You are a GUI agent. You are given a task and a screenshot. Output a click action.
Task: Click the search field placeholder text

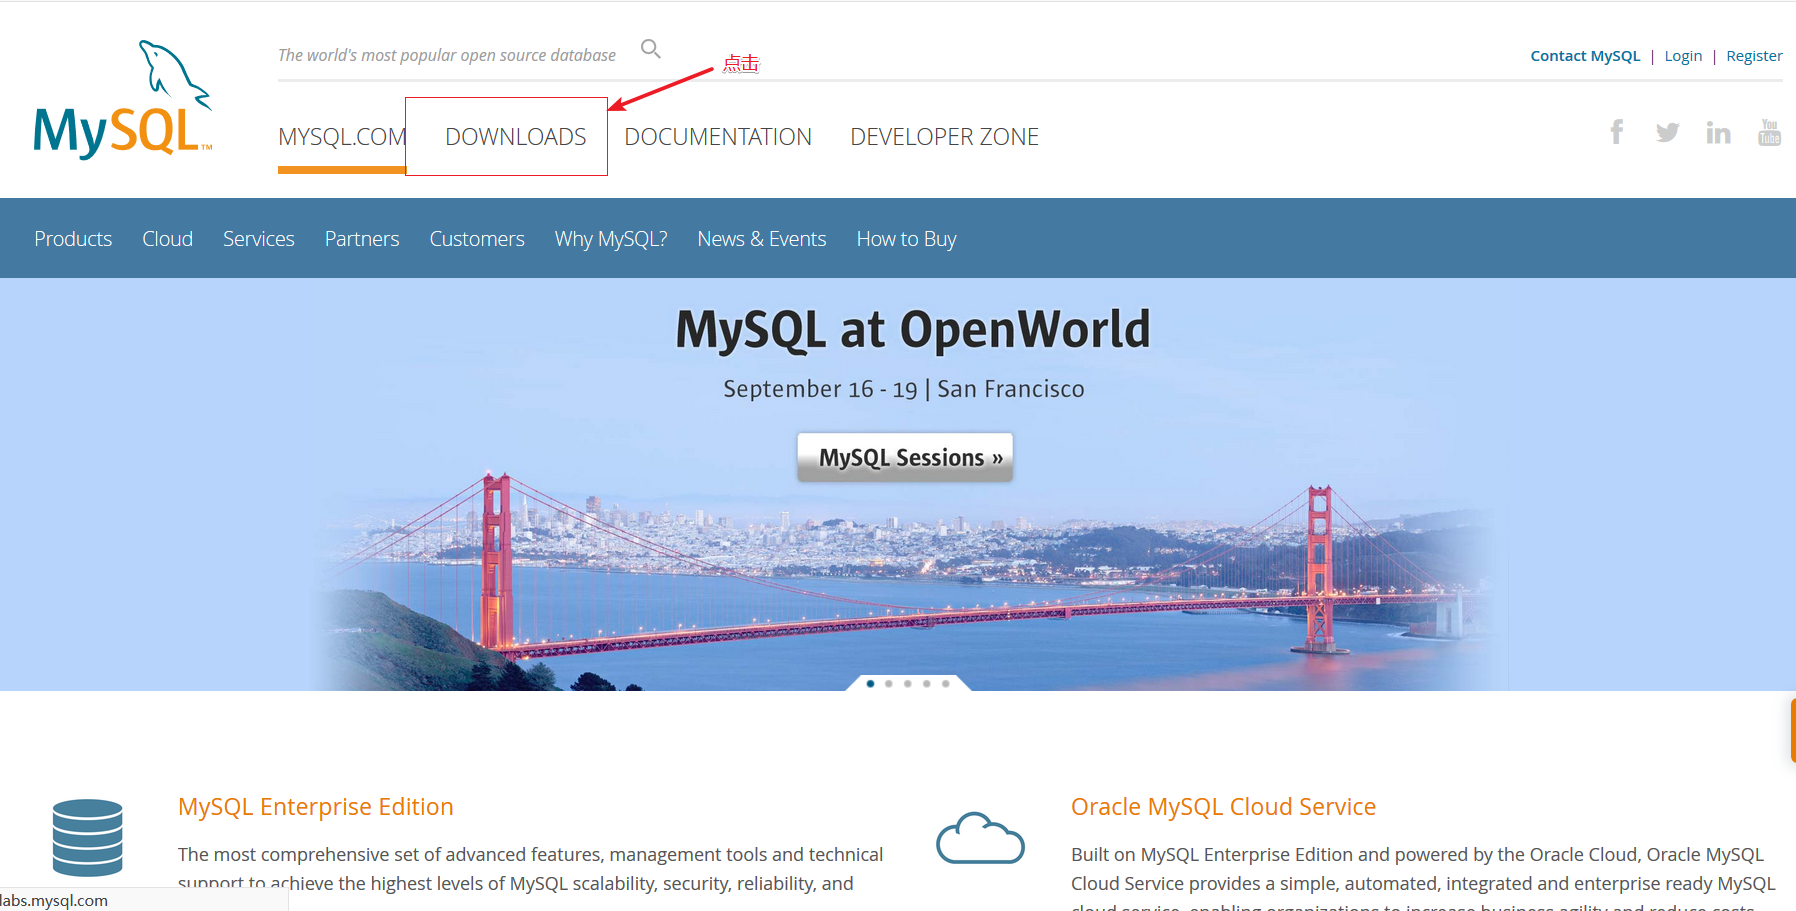(x=447, y=55)
